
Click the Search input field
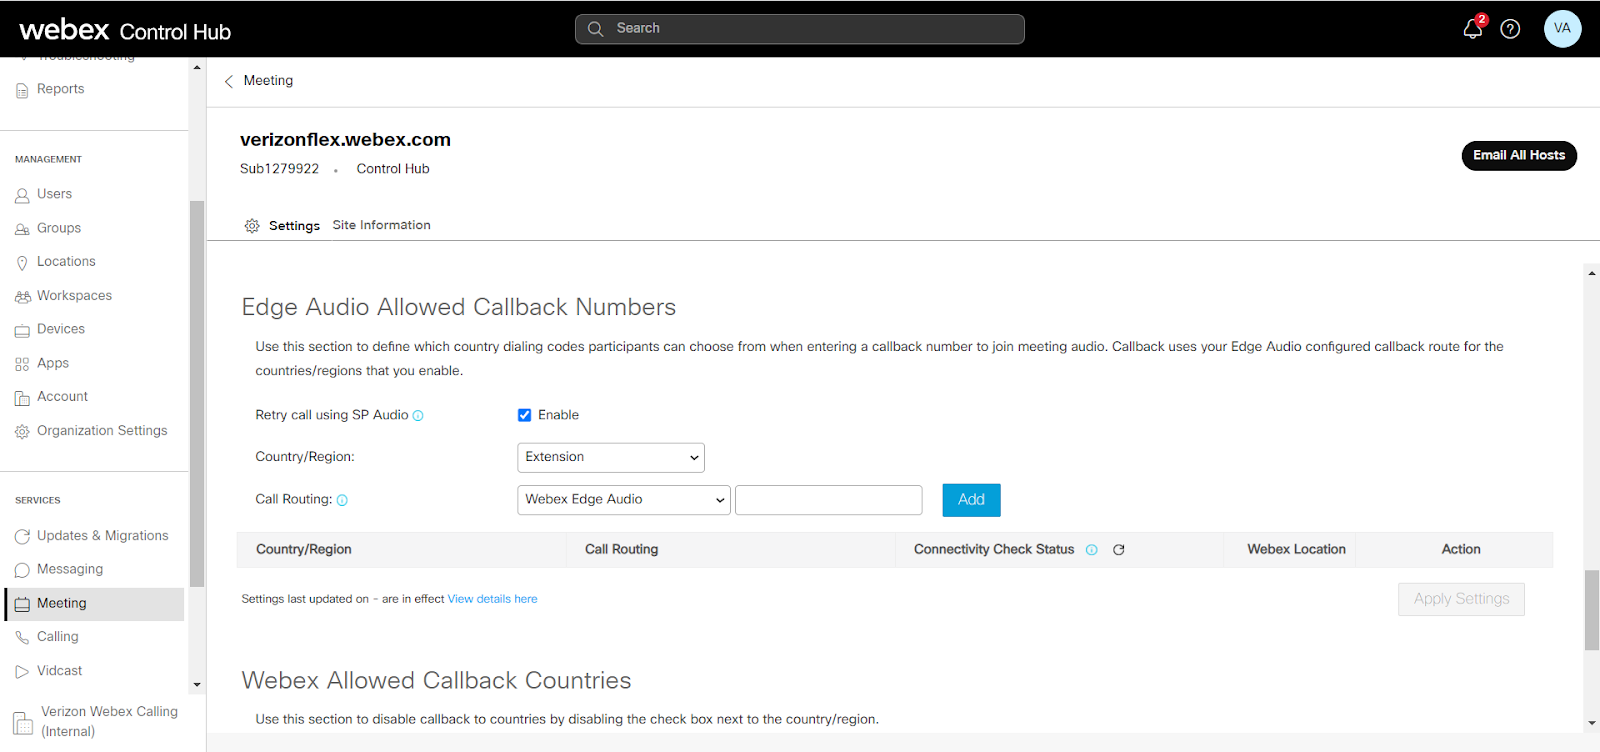point(800,29)
